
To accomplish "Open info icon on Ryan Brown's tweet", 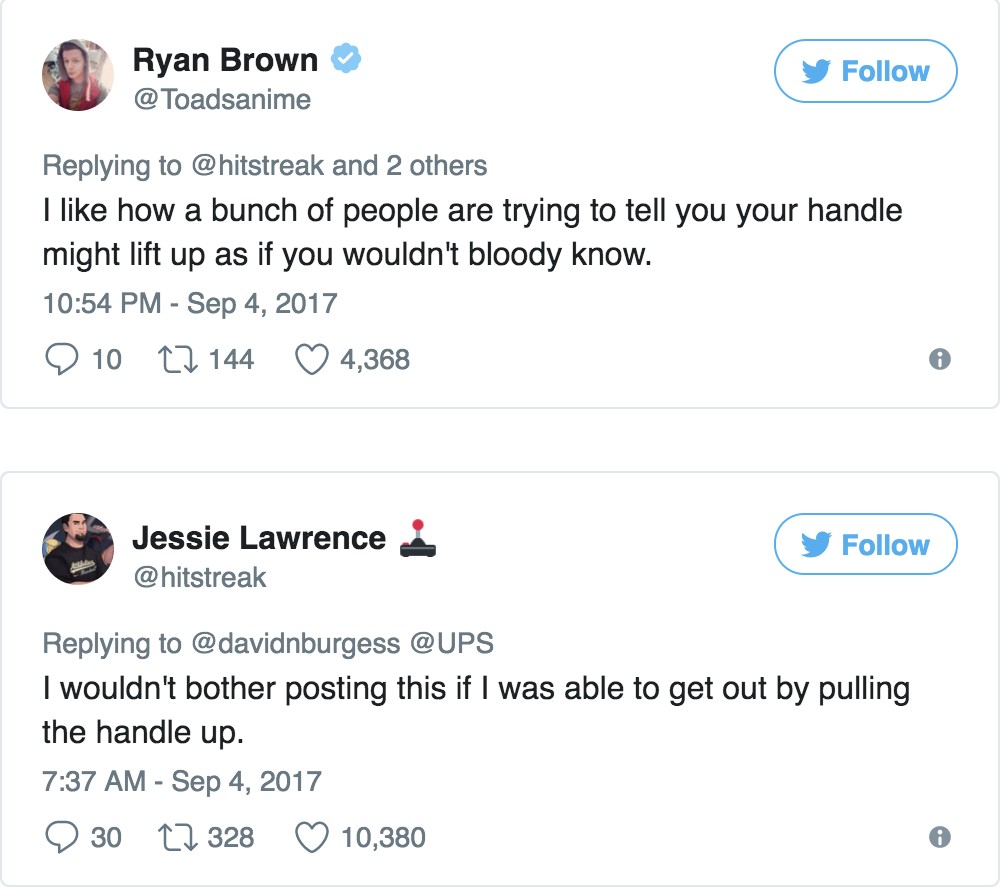I will 939,360.
